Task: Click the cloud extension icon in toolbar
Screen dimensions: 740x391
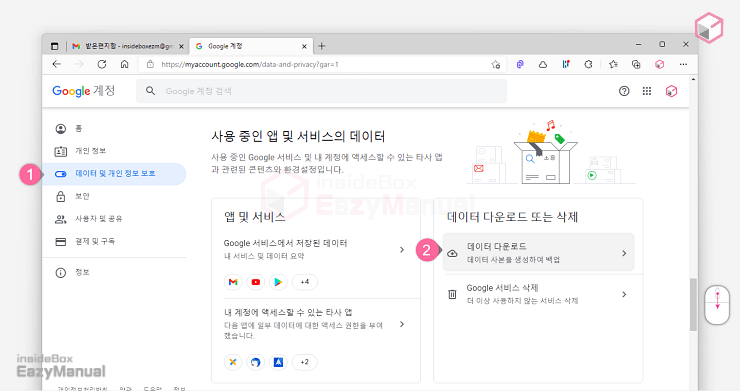Action: click(x=543, y=64)
